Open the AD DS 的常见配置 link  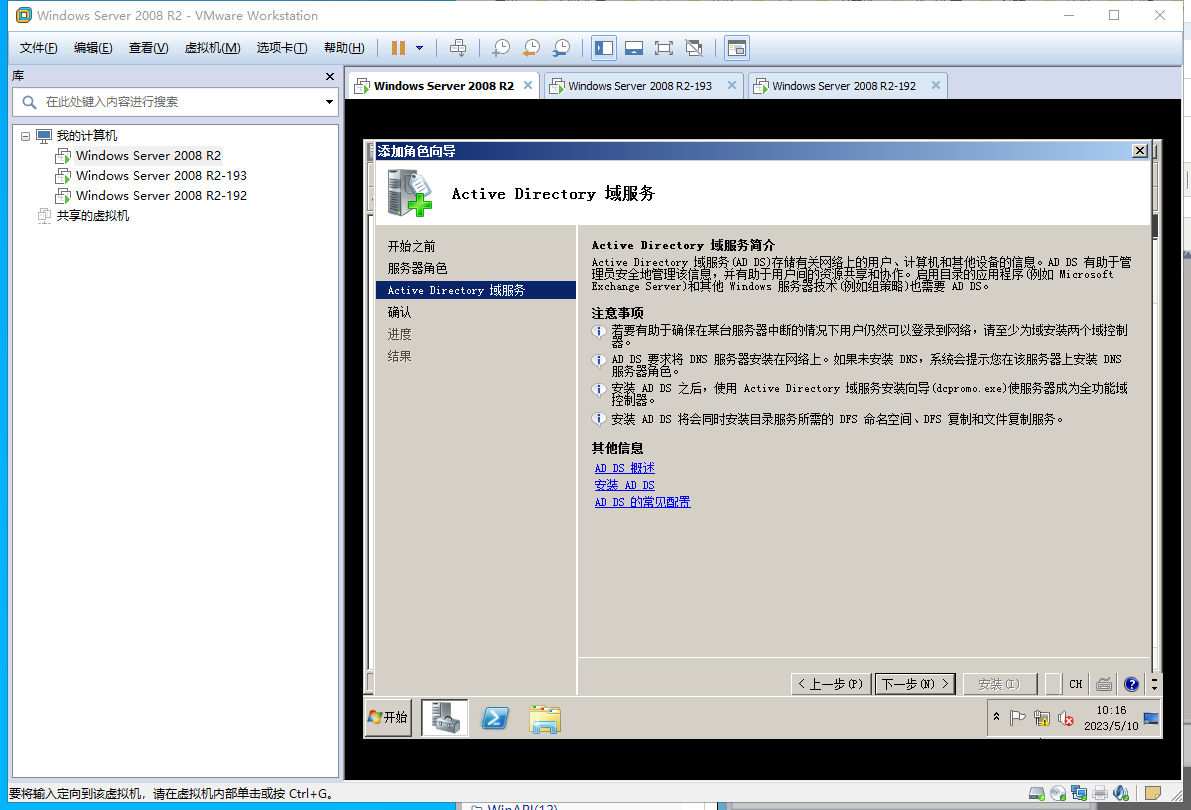click(643, 502)
